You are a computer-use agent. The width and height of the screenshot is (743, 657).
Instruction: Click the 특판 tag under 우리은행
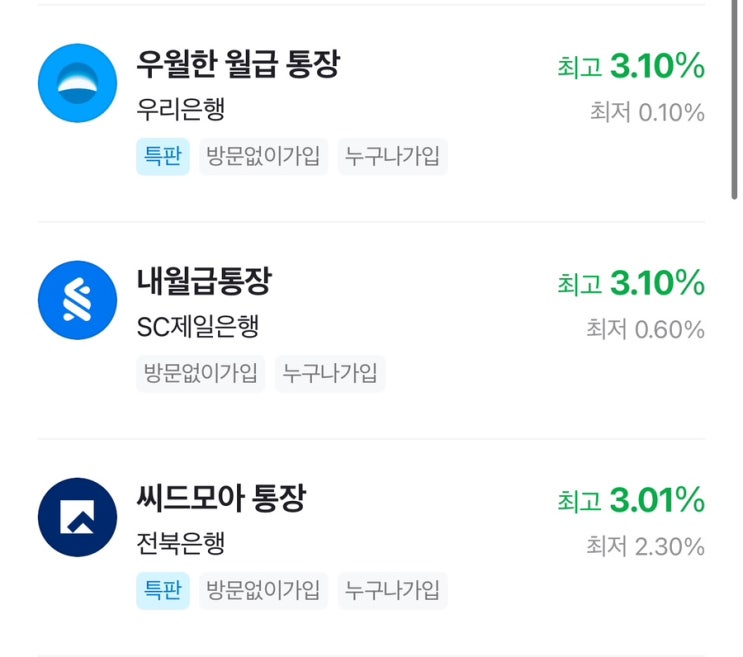(162, 157)
